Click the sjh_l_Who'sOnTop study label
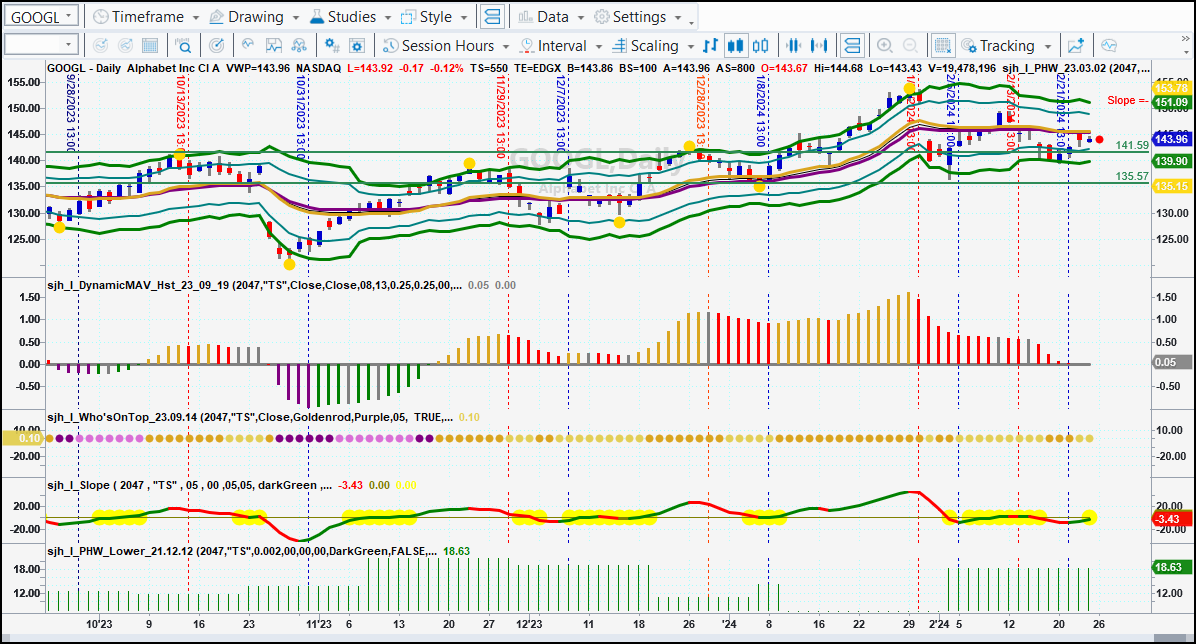 [x=250, y=417]
